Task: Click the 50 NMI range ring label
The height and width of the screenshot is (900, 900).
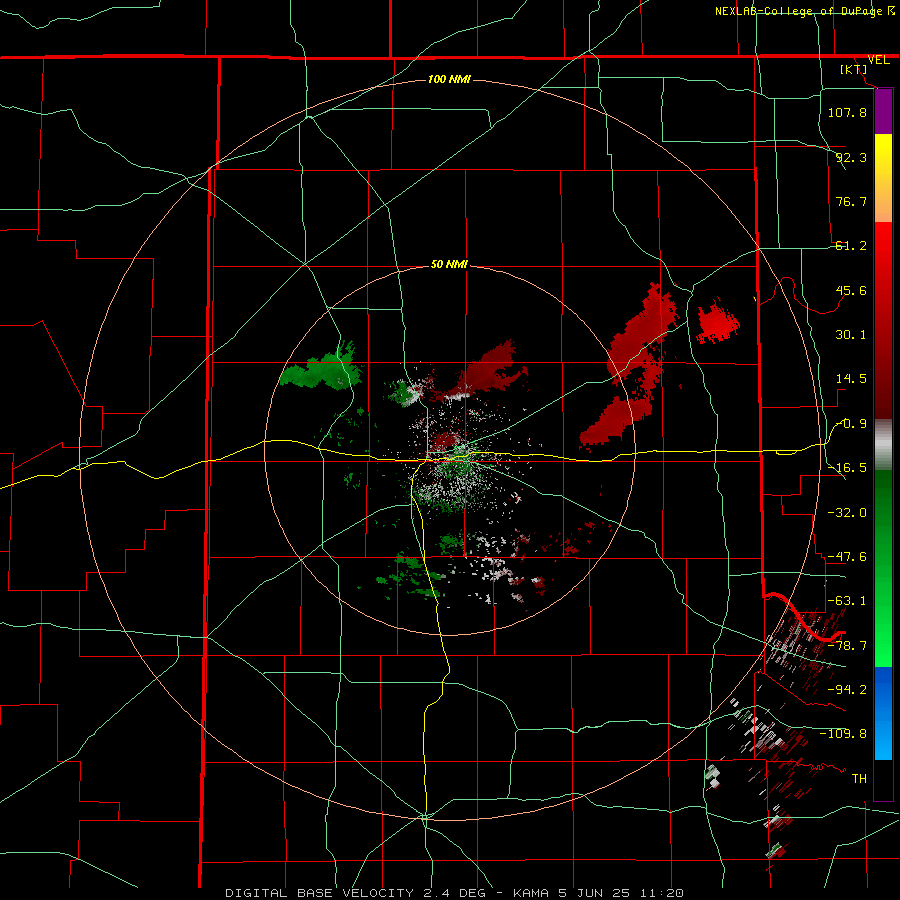Action: tap(449, 265)
